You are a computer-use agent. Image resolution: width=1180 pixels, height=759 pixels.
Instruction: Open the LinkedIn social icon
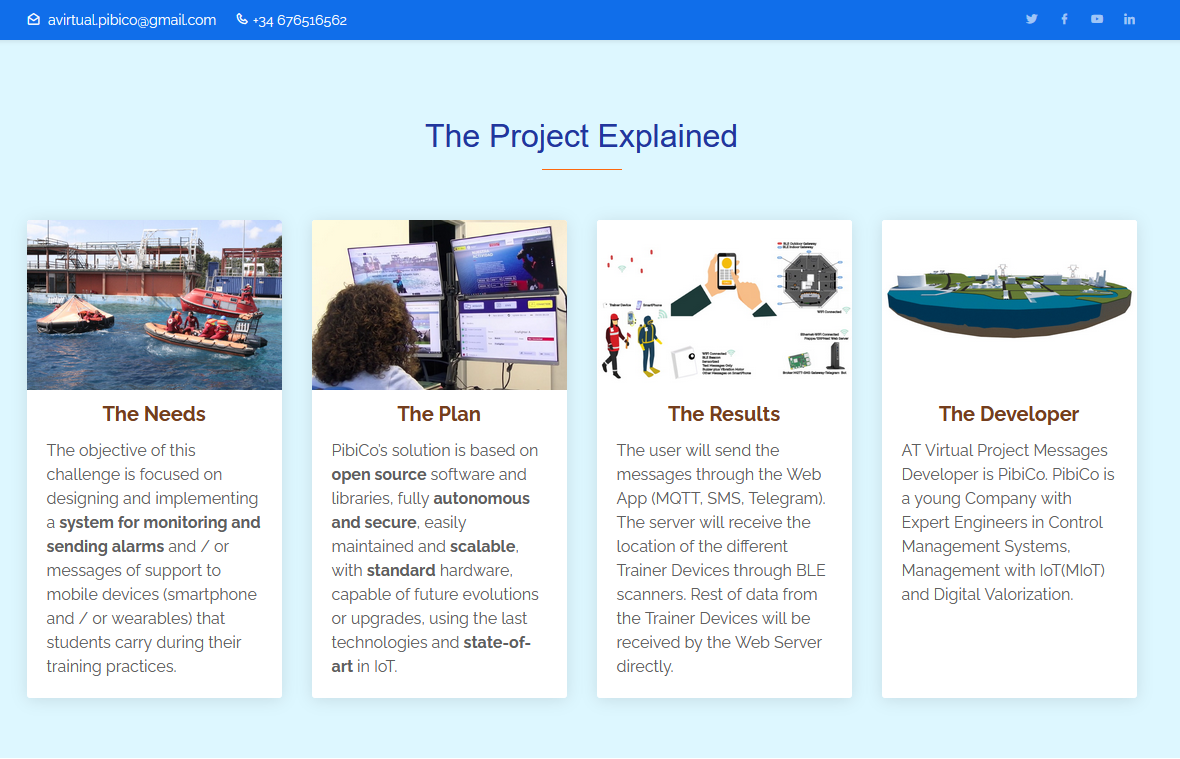point(1130,20)
